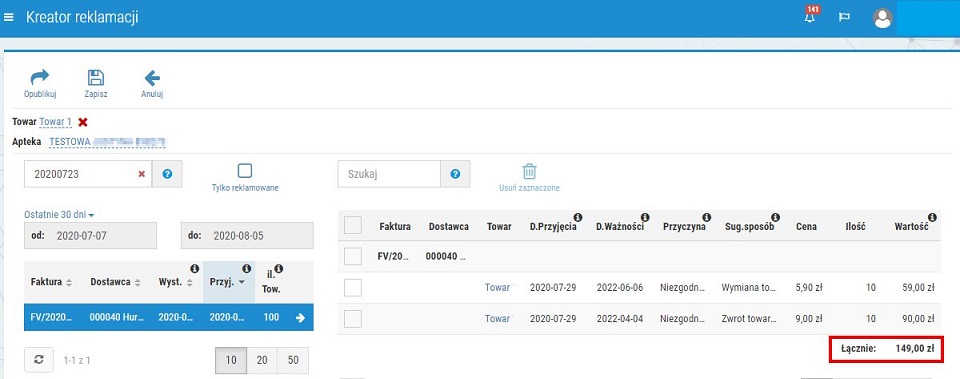Sort invoices by Faktura column
960x379 pixels.
coord(51,282)
